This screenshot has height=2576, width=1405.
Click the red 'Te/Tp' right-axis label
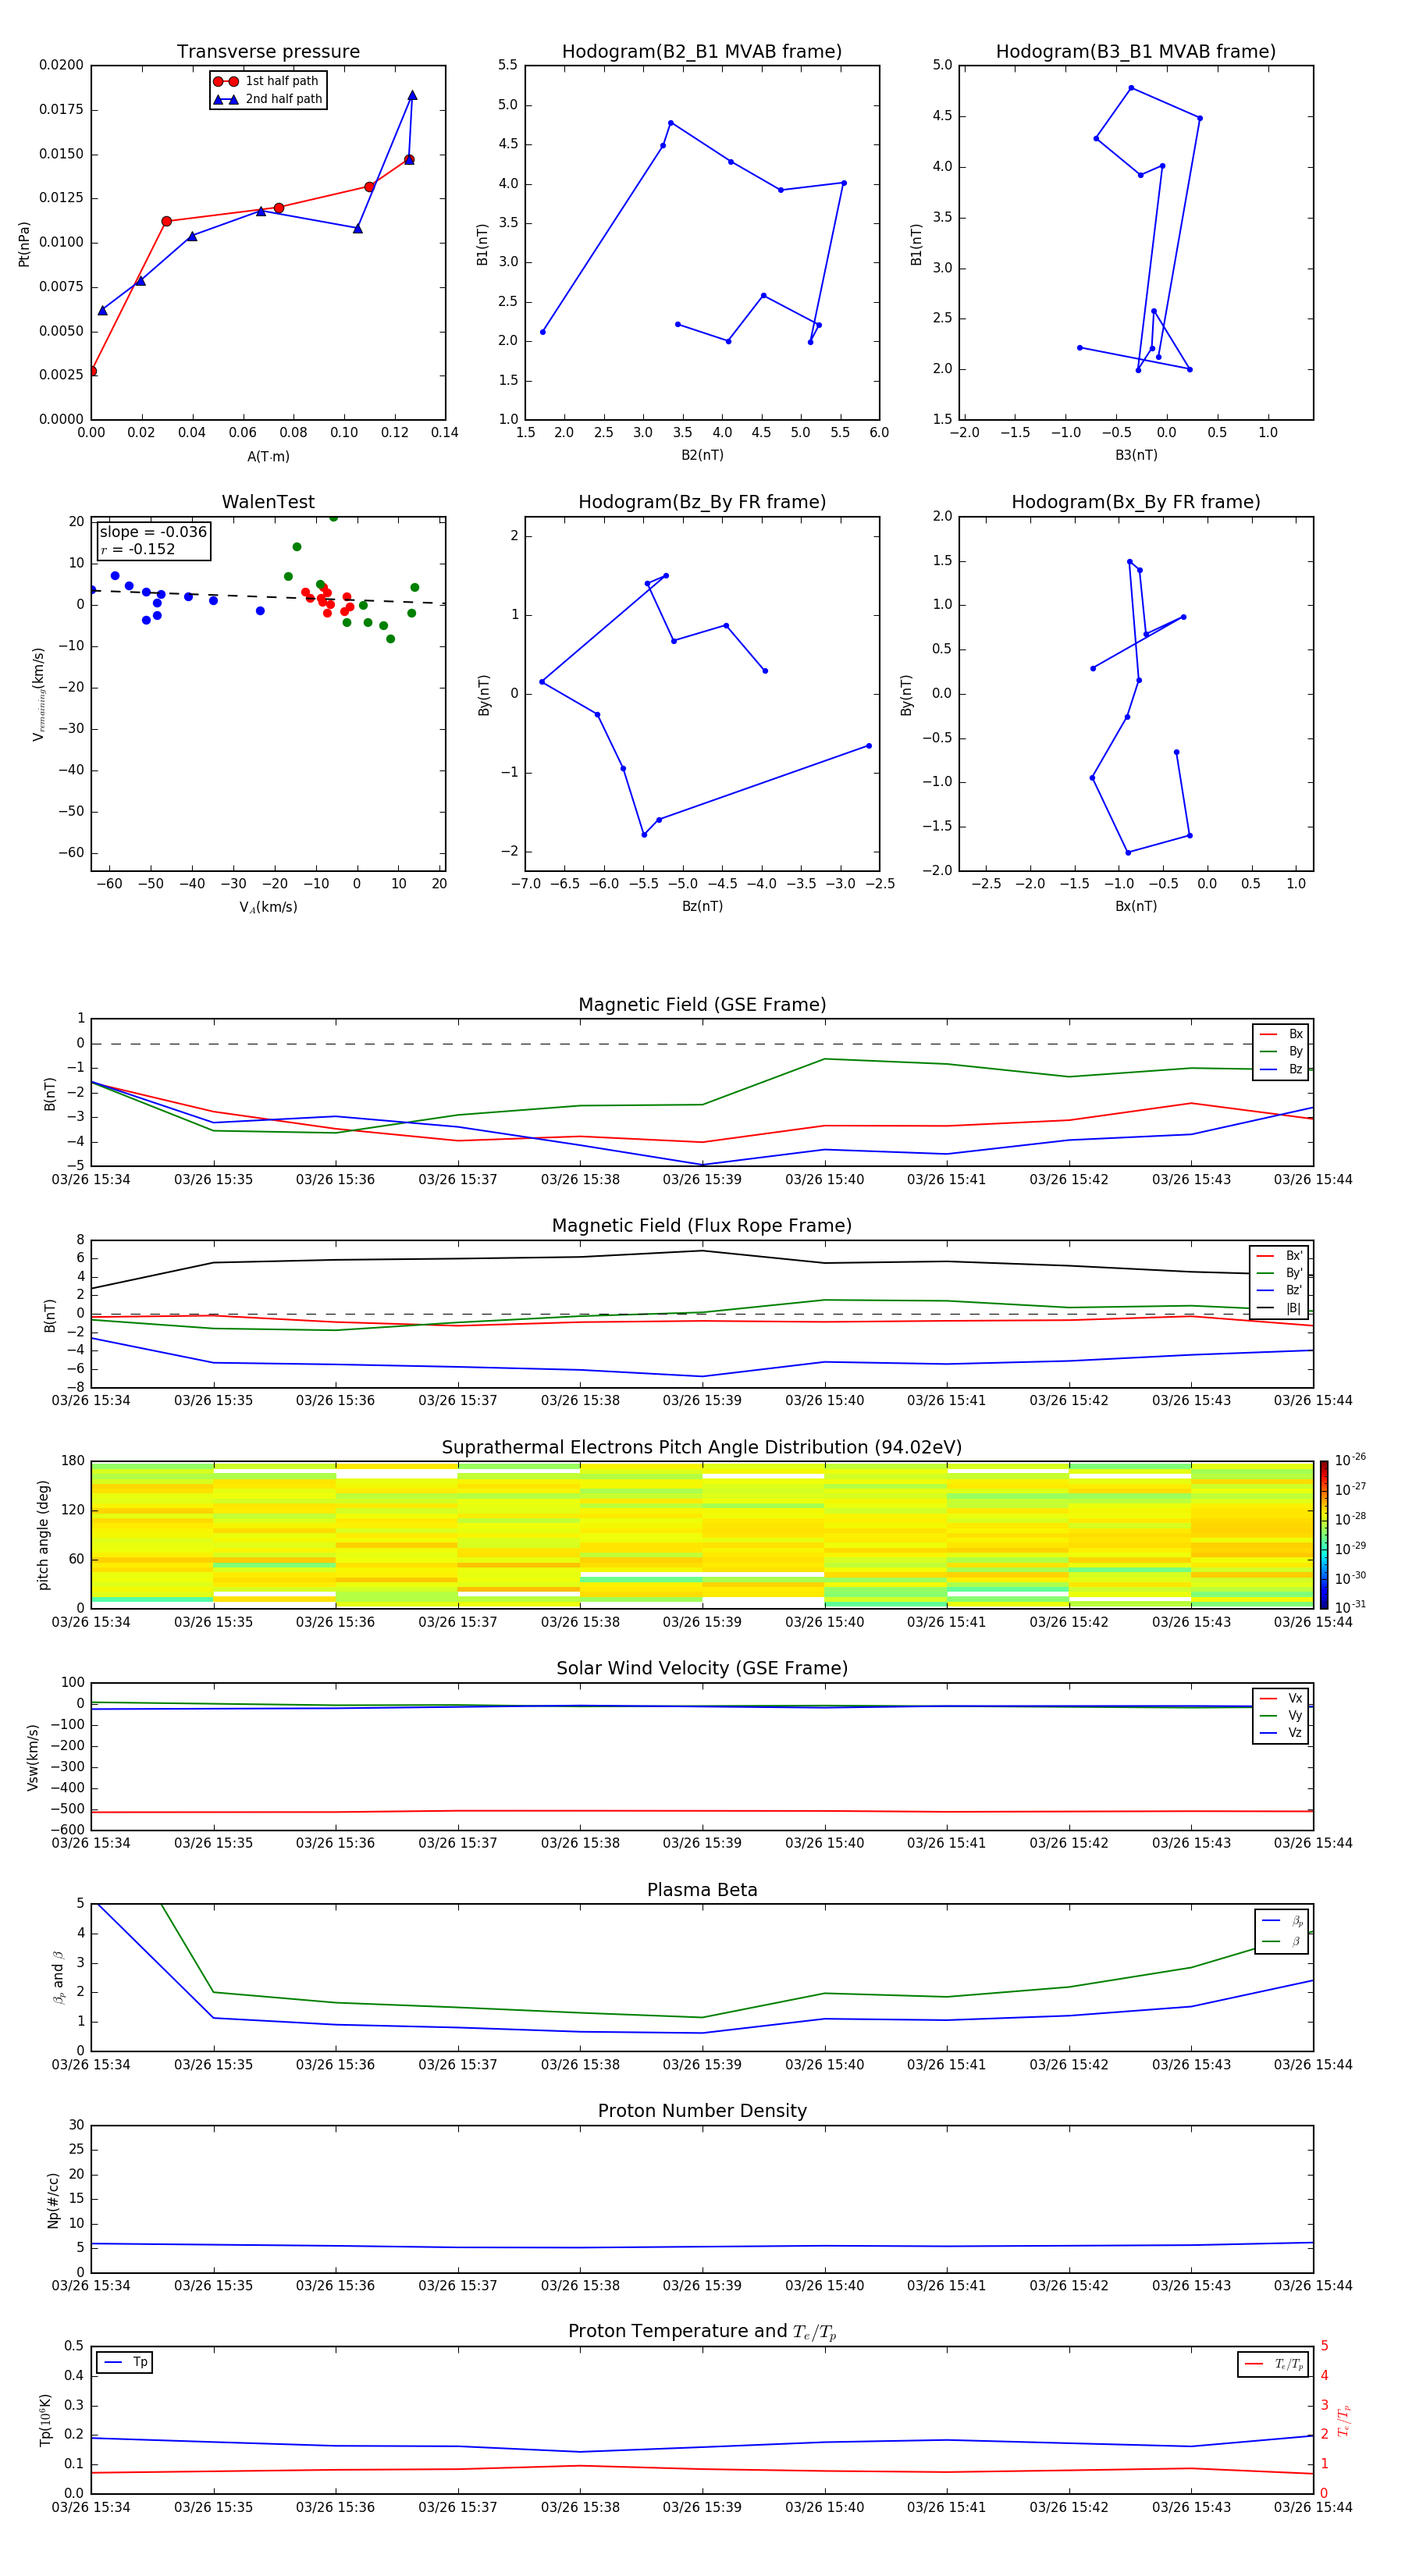(x=1344, y=2420)
